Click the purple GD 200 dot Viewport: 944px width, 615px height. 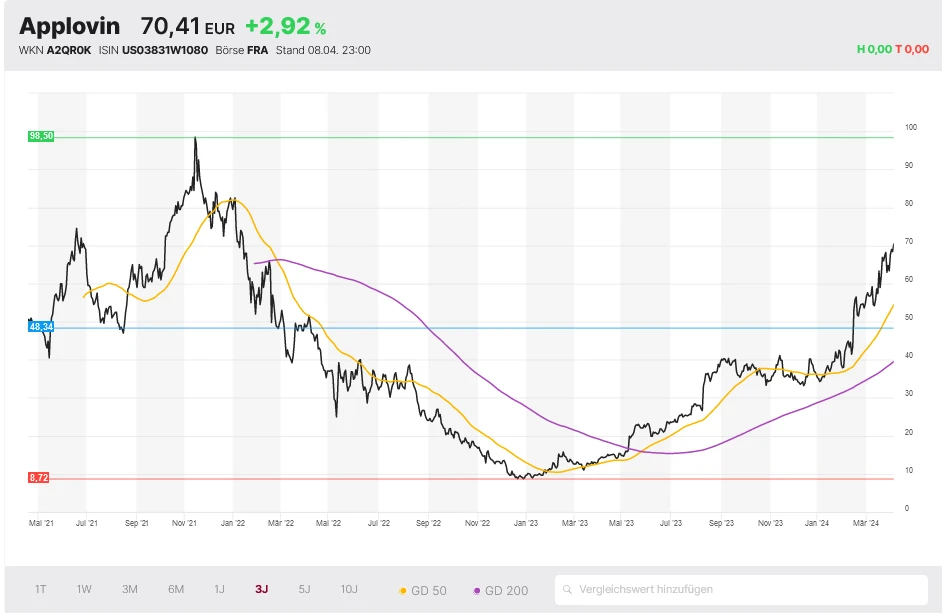point(477,591)
